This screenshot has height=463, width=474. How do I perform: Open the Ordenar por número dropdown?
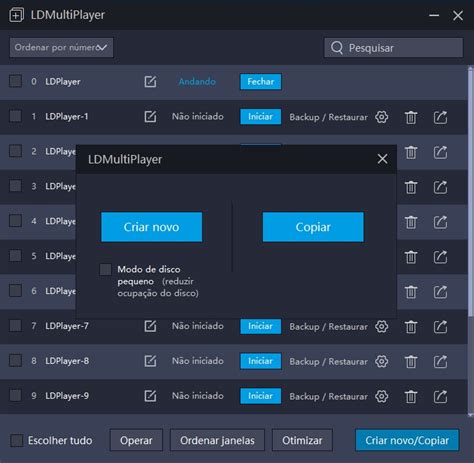click(x=61, y=48)
